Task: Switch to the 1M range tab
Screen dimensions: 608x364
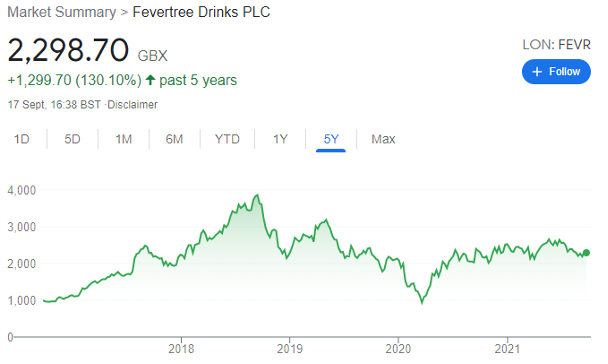Action: [x=124, y=139]
